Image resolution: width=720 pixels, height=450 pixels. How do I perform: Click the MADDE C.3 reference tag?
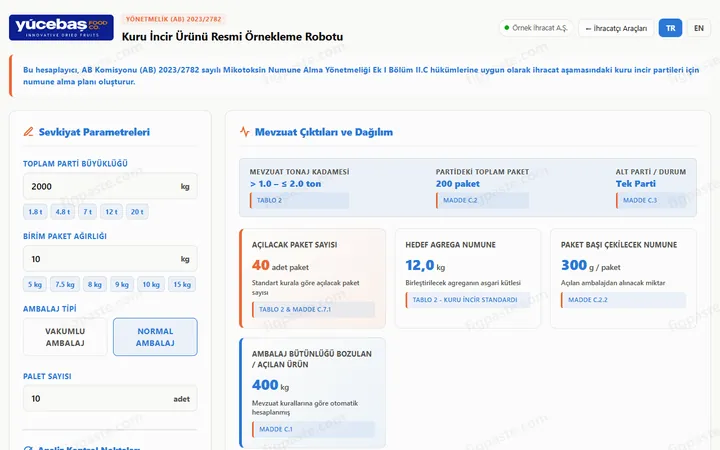[651, 200]
